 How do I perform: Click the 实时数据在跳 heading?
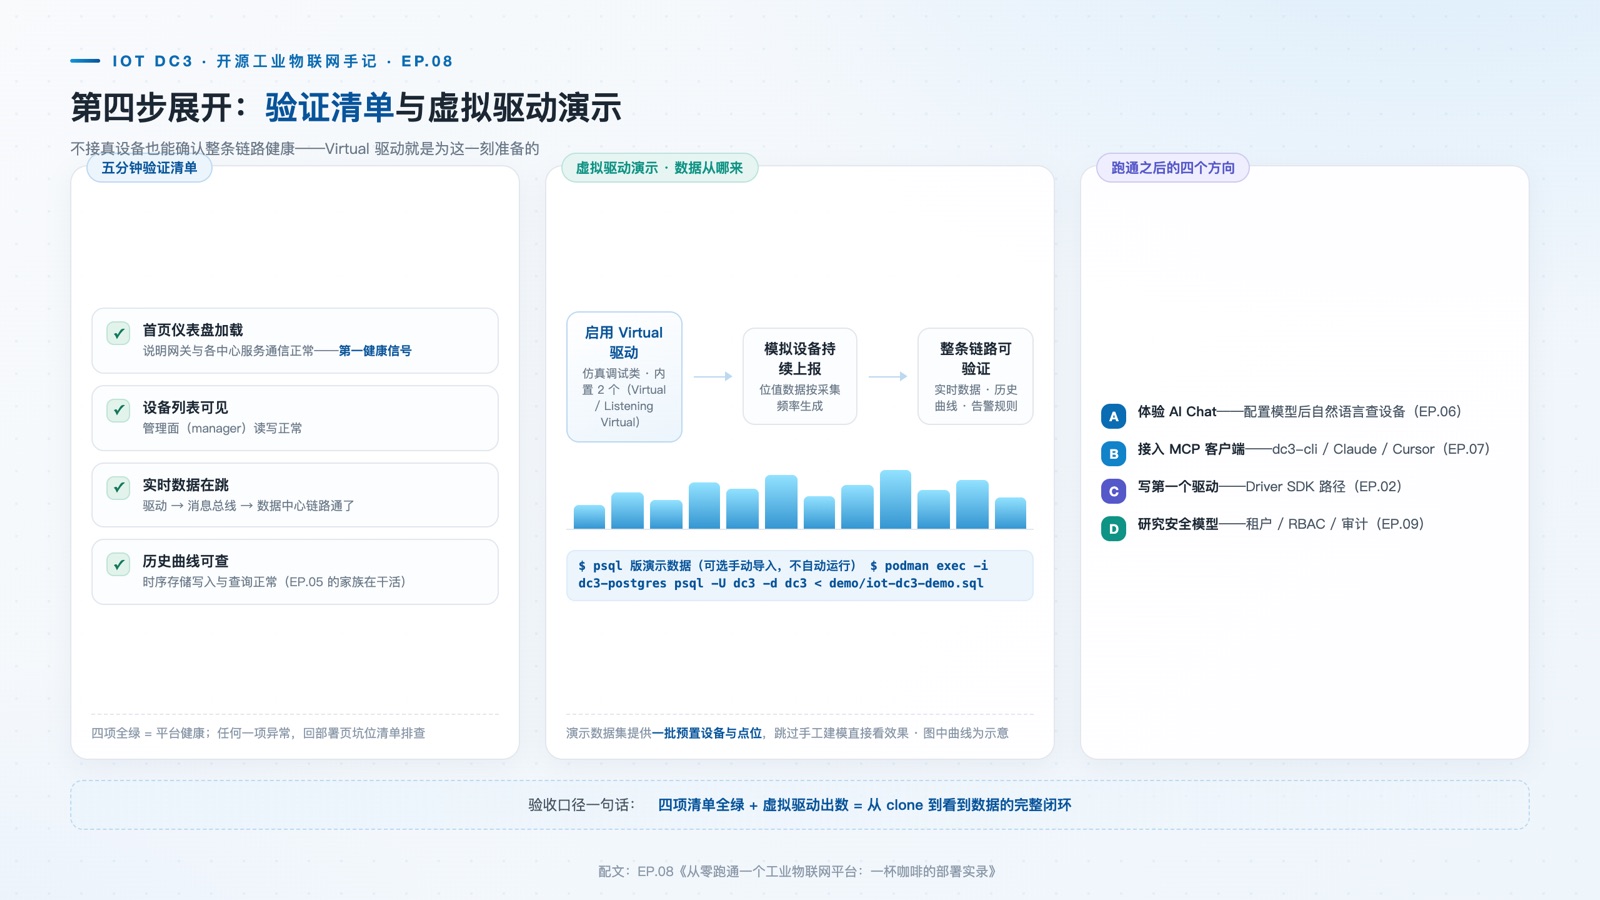tap(185, 485)
